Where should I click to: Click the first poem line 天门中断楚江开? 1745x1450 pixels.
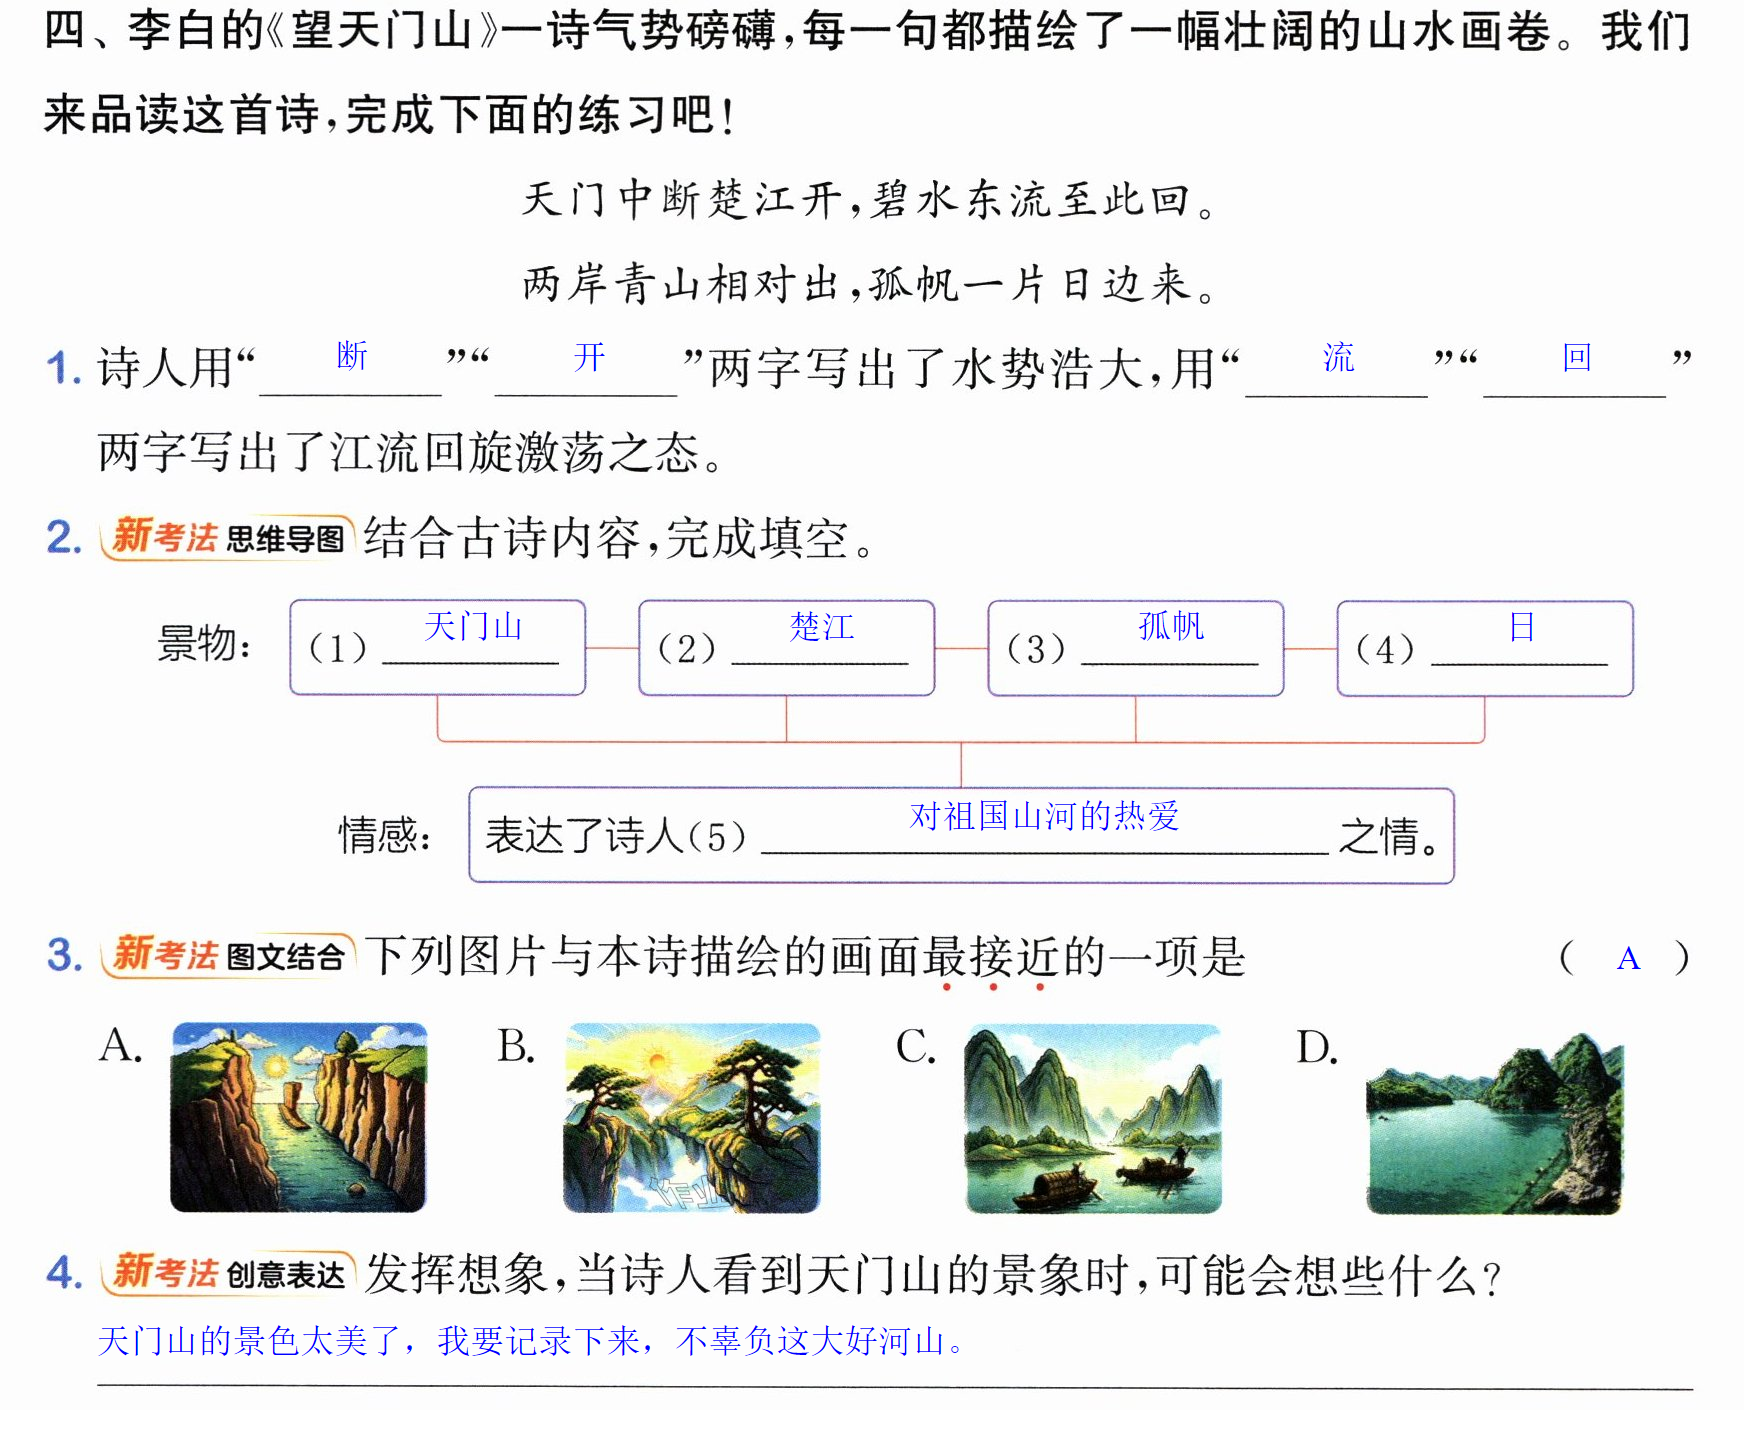pos(682,200)
